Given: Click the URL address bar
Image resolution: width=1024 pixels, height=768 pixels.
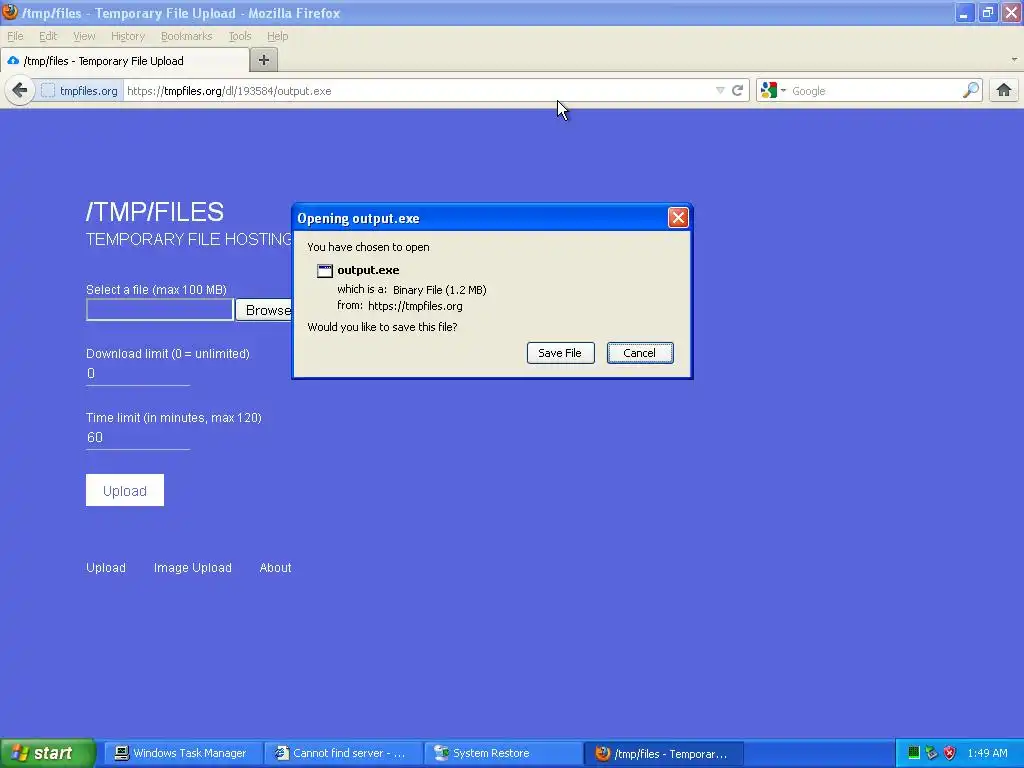Looking at the screenshot, I should coord(418,91).
